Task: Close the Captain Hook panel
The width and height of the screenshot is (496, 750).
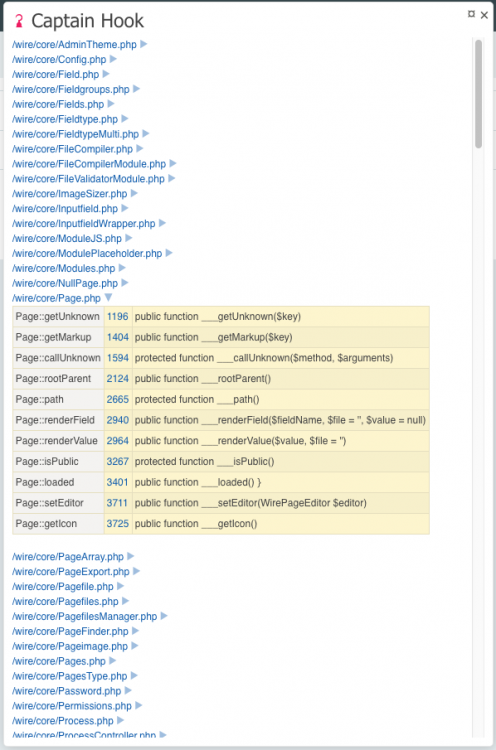Action: tap(484, 15)
